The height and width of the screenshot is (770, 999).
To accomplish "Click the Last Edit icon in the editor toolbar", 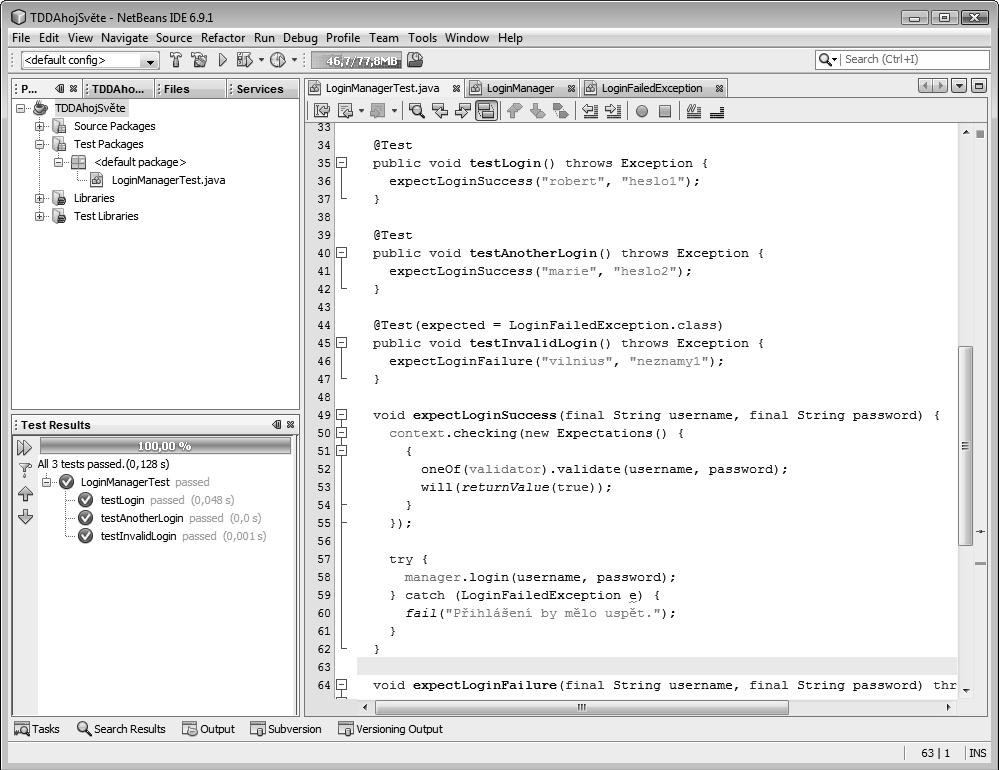I will coord(322,111).
